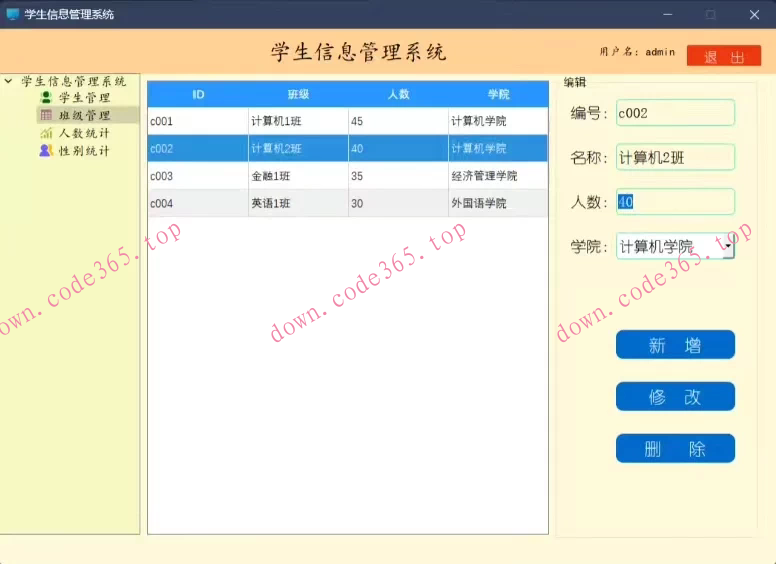Open 性别统计 in the sidebar
This screenshot has width=776, height=564.
[x=84, y=151]
